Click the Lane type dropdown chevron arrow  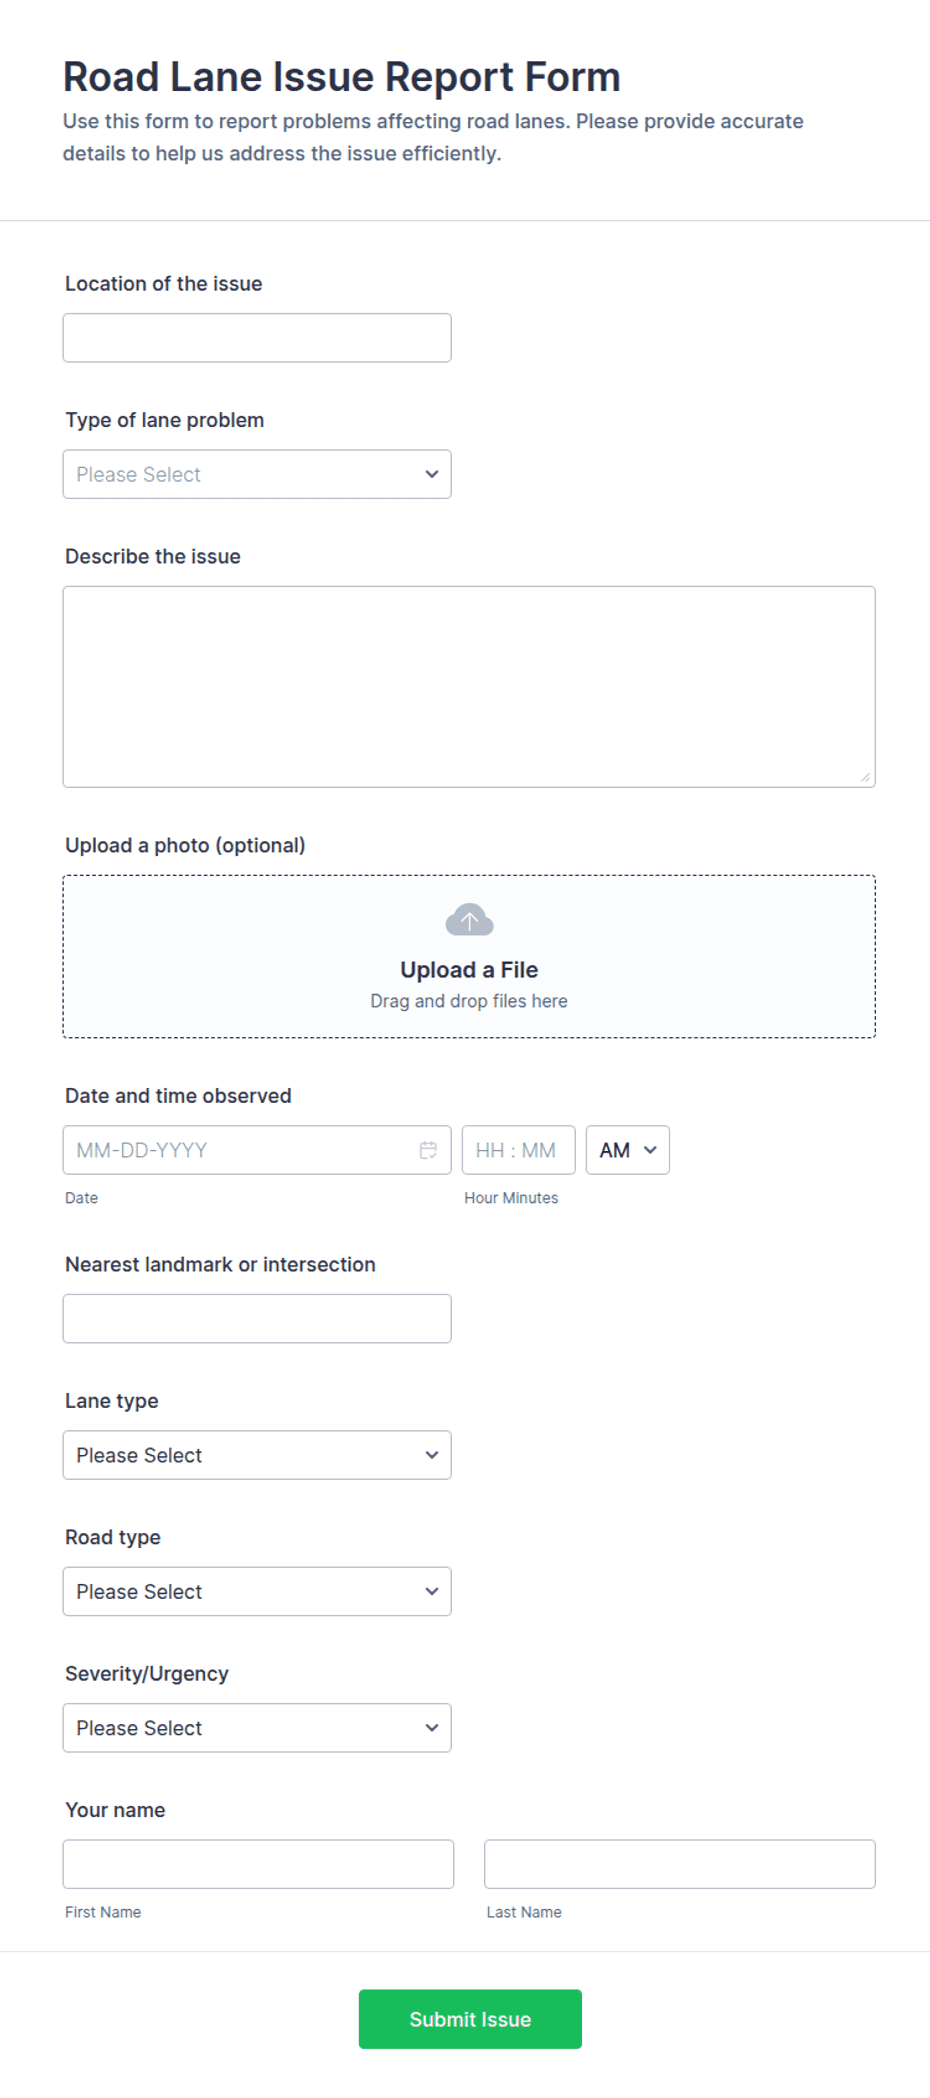pyautogui.click(x=432, y=1455)
